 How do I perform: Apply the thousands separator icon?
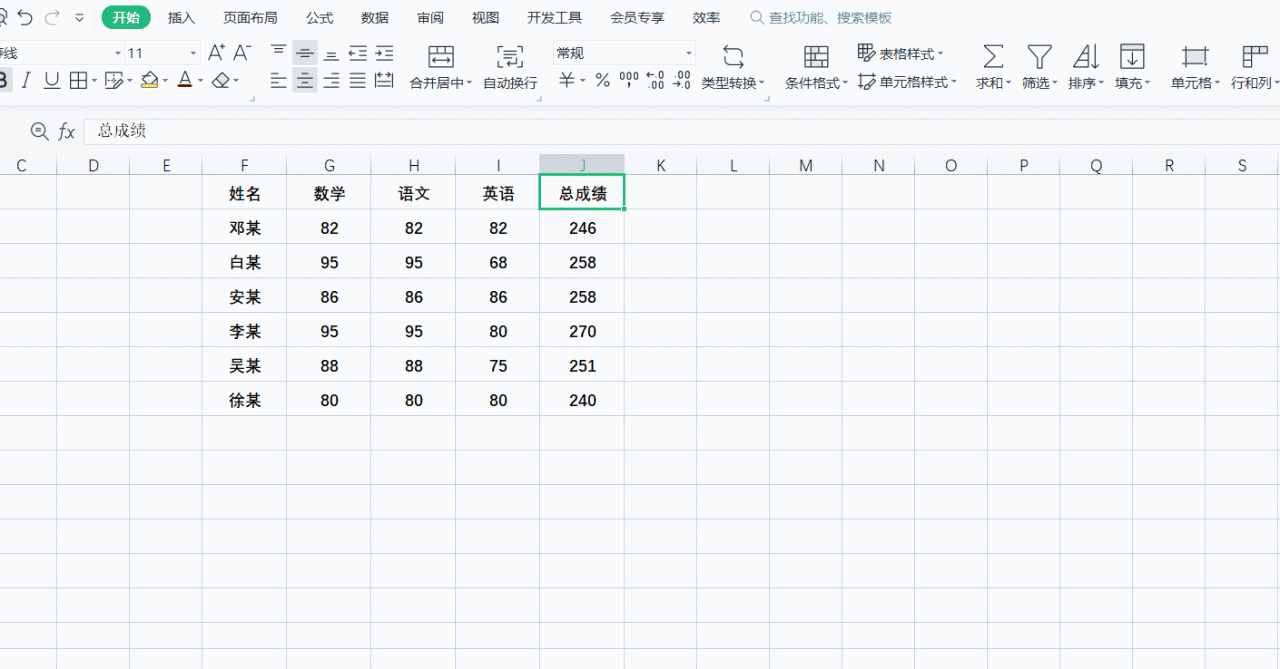[x=629, y=80]
